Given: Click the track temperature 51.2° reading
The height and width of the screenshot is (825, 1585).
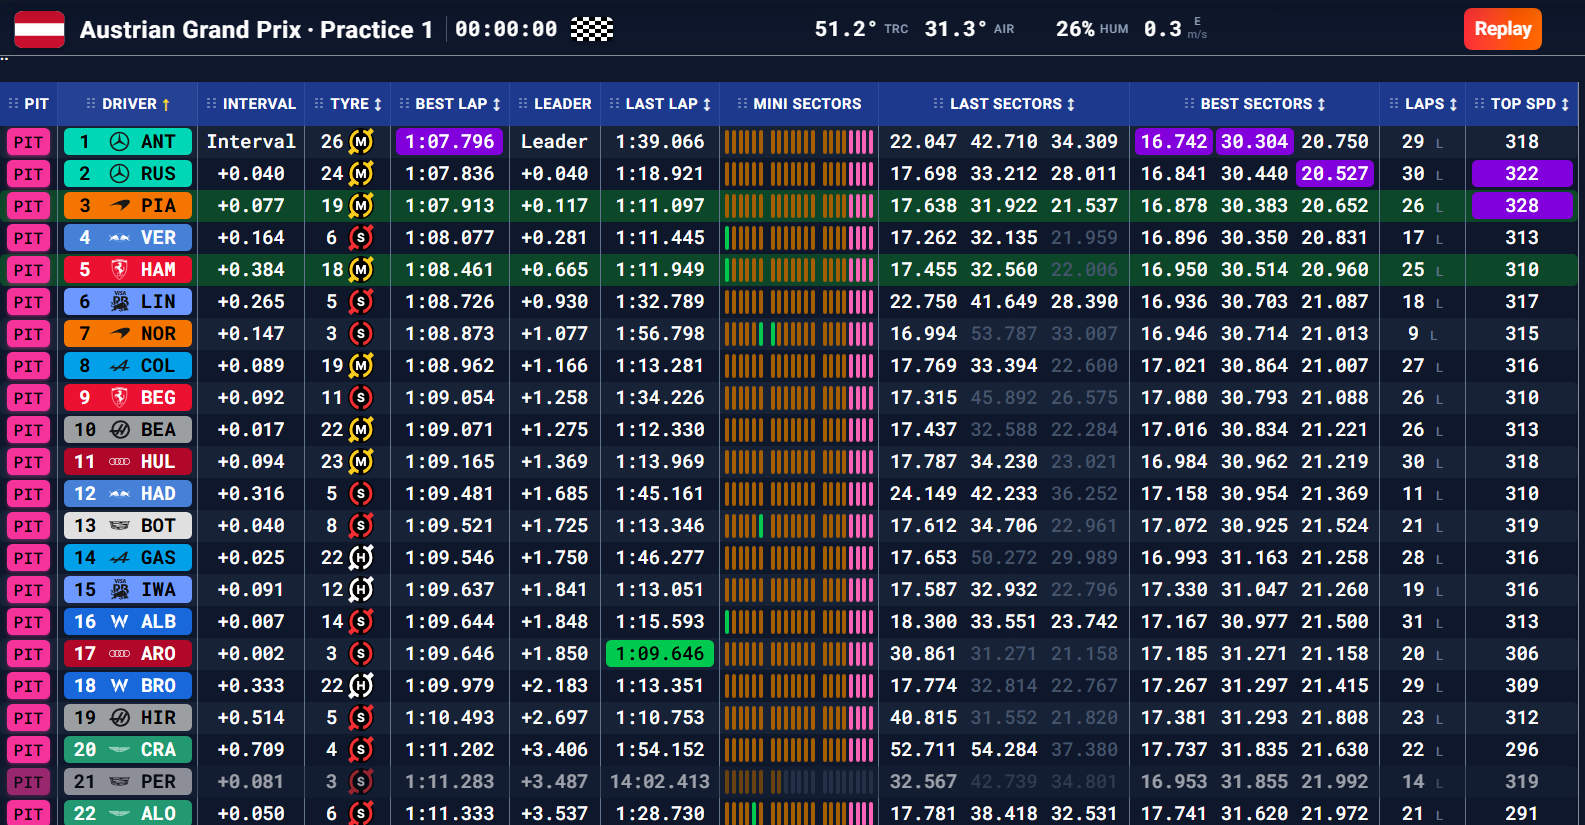Looking at the screenshot, I should (845, 29).
